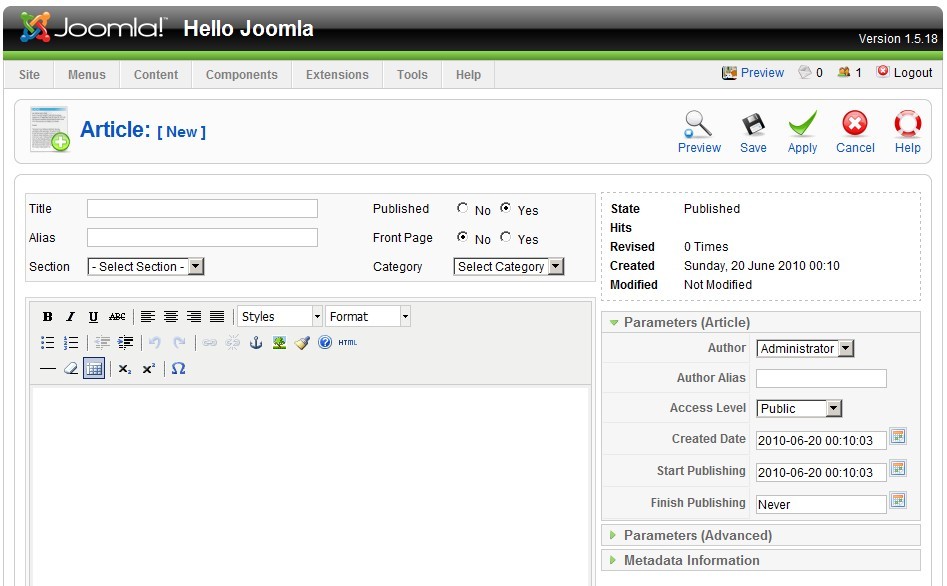Open the editor help (blue question mark)
The height and width of the screenshot is (586, 947).
coord(325,343)
